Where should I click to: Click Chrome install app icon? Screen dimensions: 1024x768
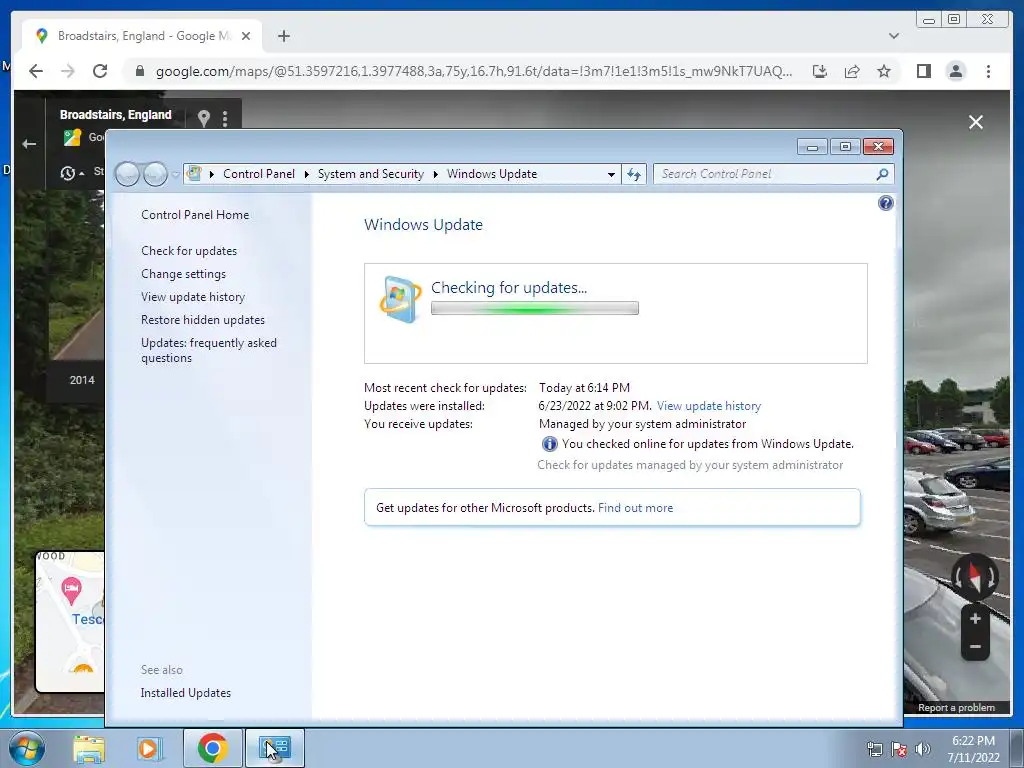point(820,71)
